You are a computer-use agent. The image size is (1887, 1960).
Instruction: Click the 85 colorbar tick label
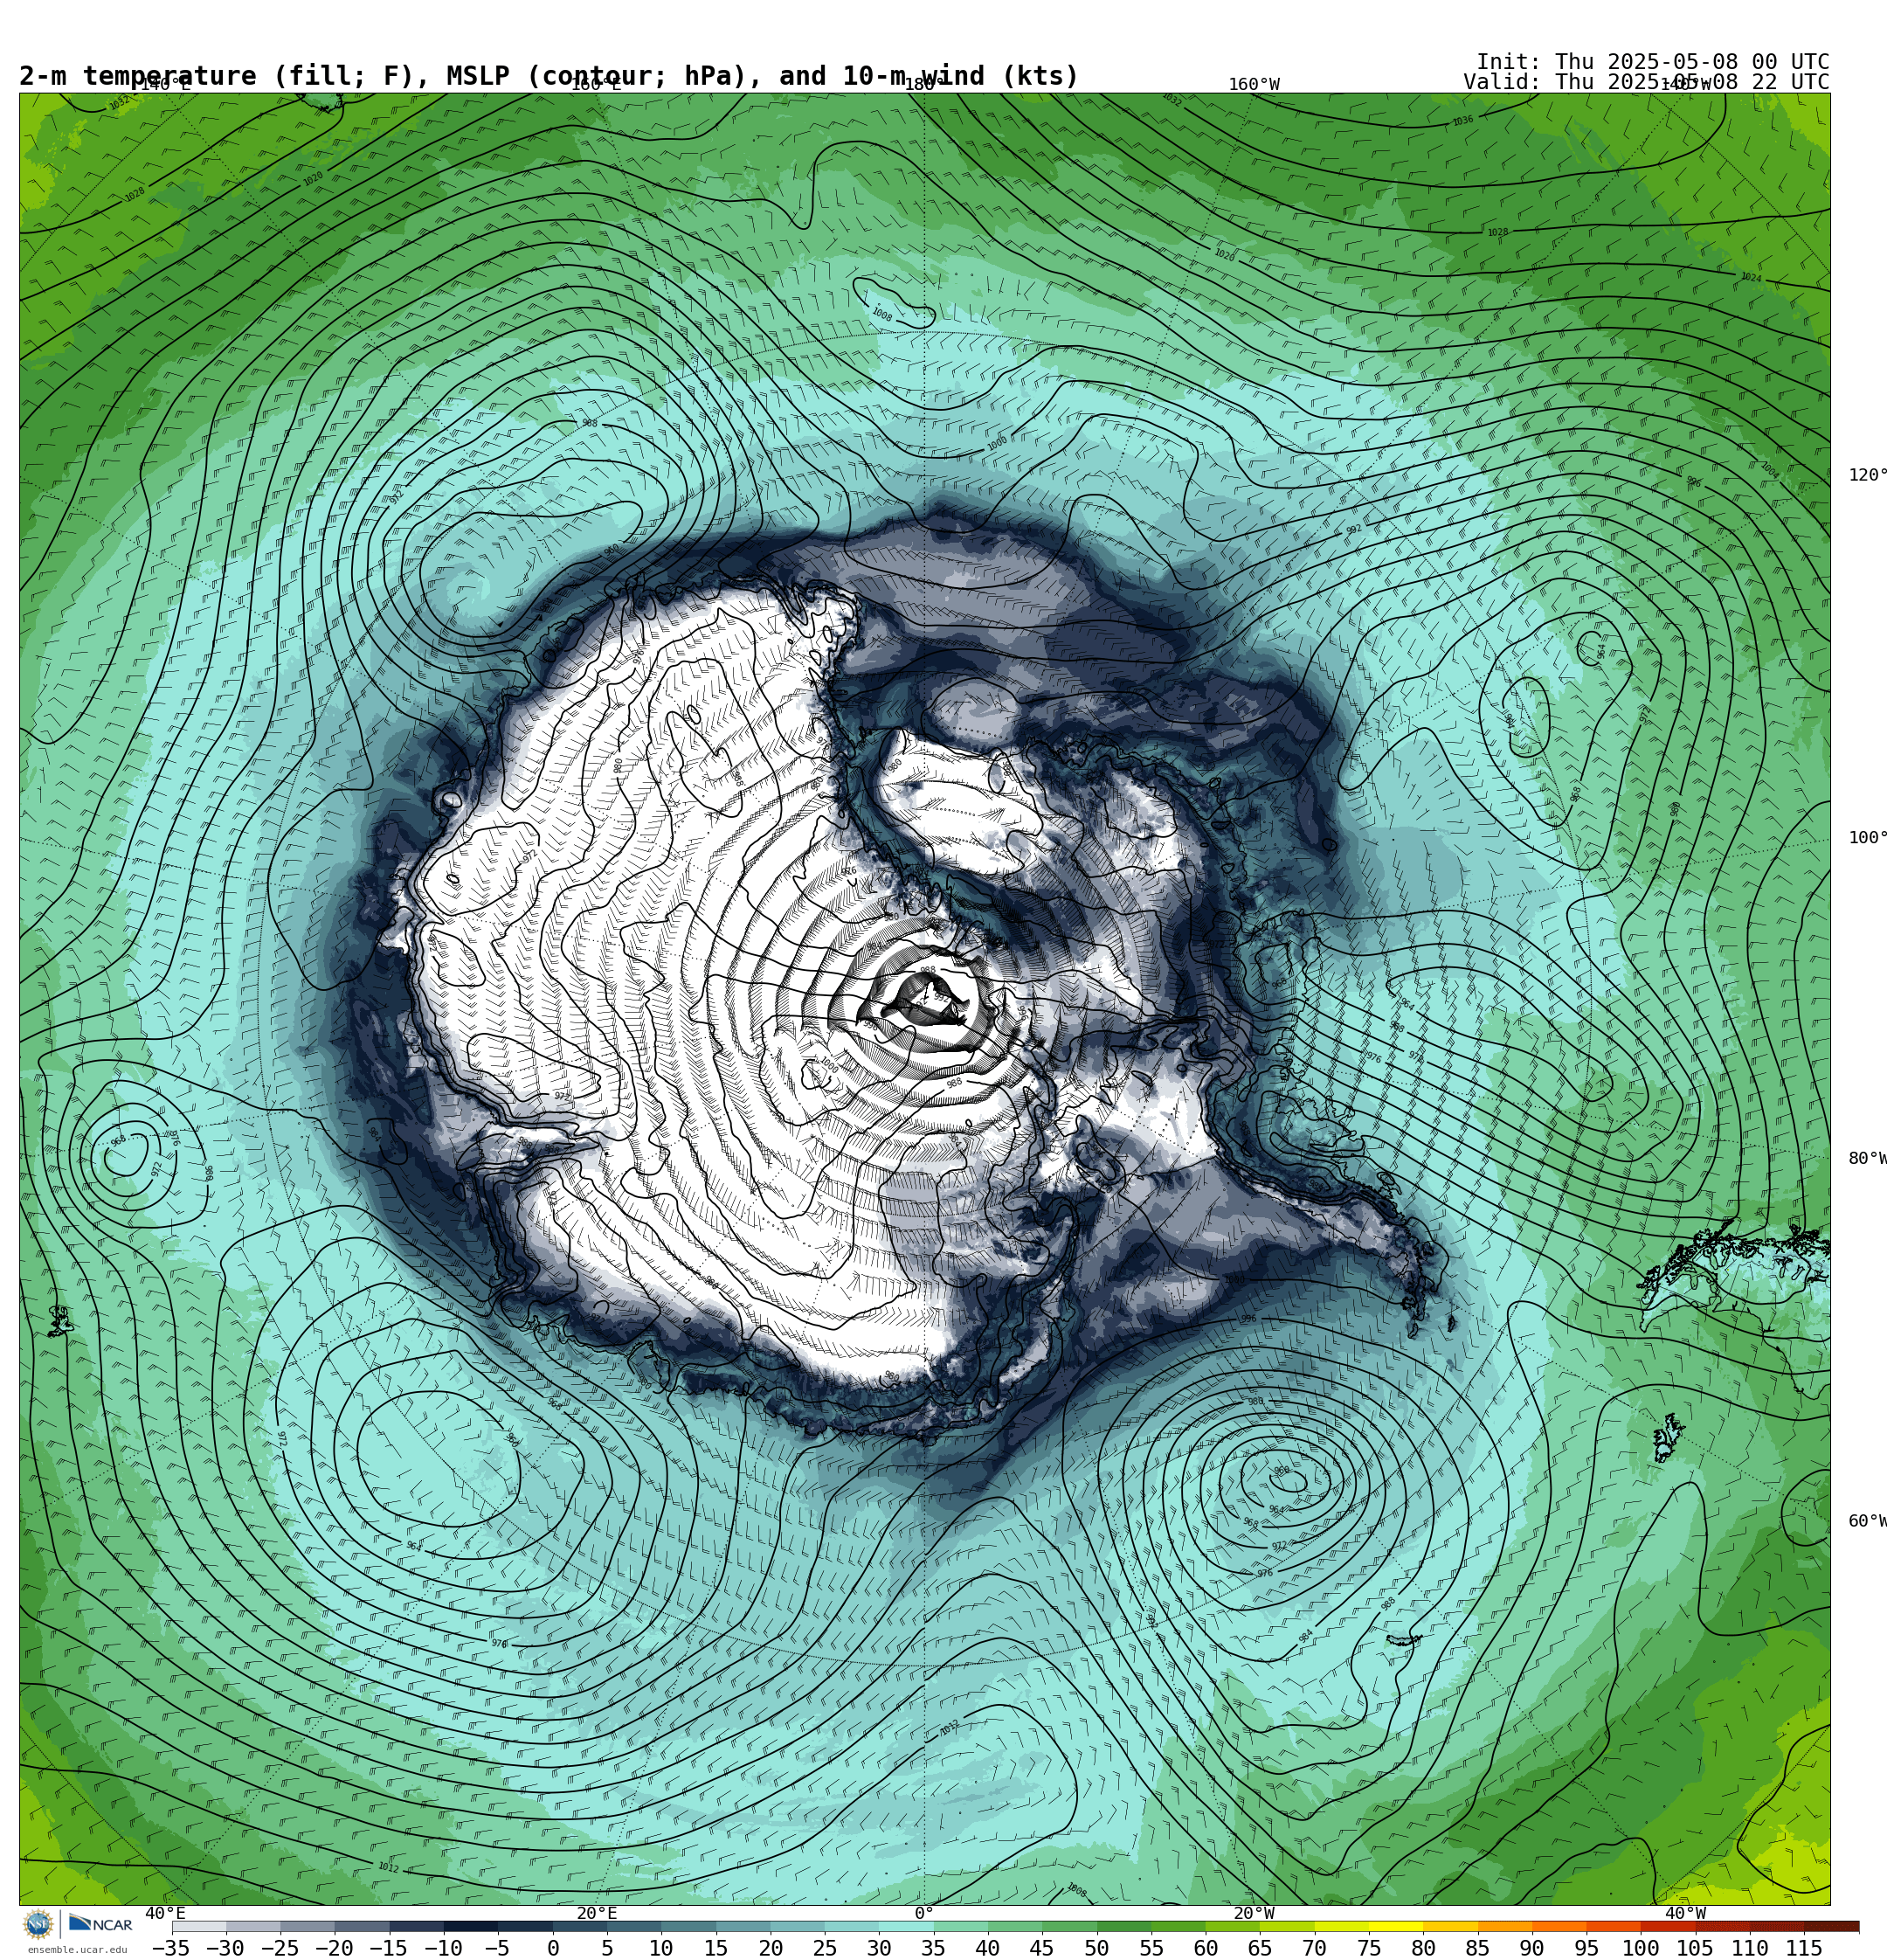[x=1477, y=1948]
